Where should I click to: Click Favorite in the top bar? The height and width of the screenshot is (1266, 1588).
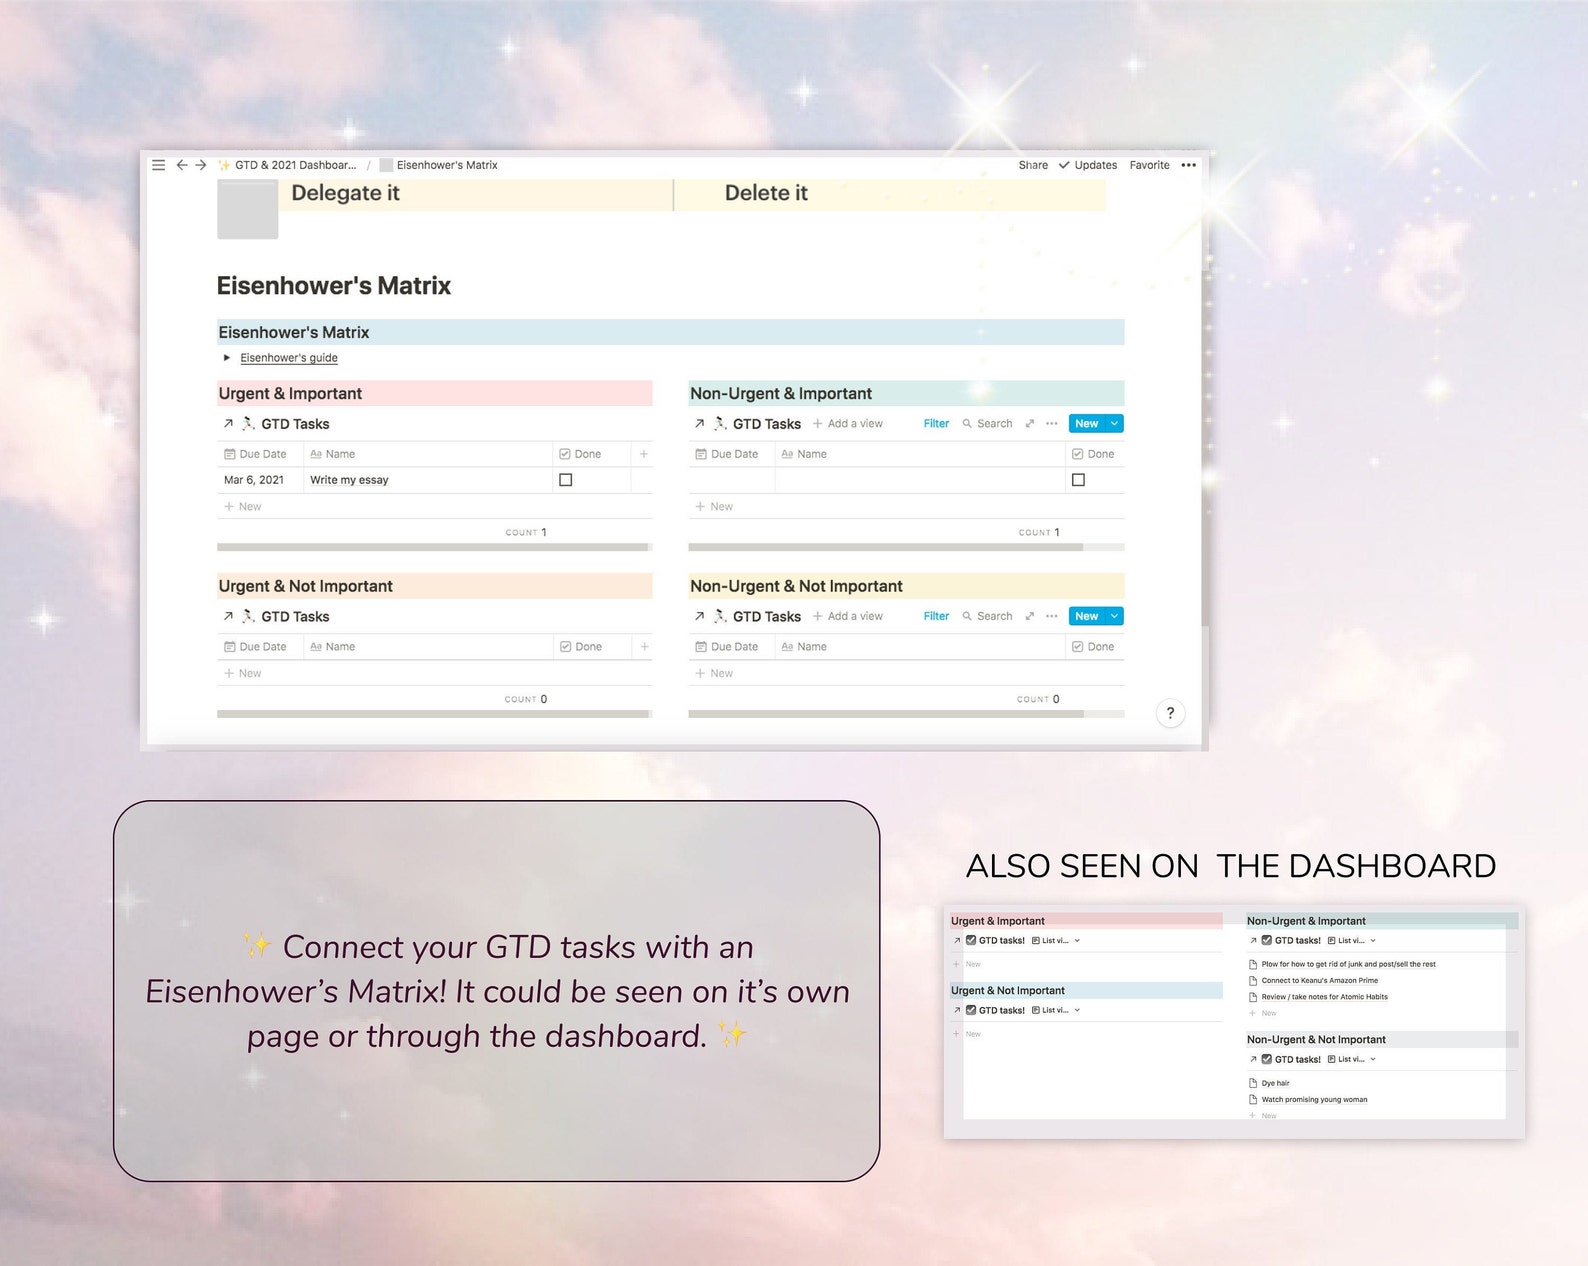coord(1149,165)
